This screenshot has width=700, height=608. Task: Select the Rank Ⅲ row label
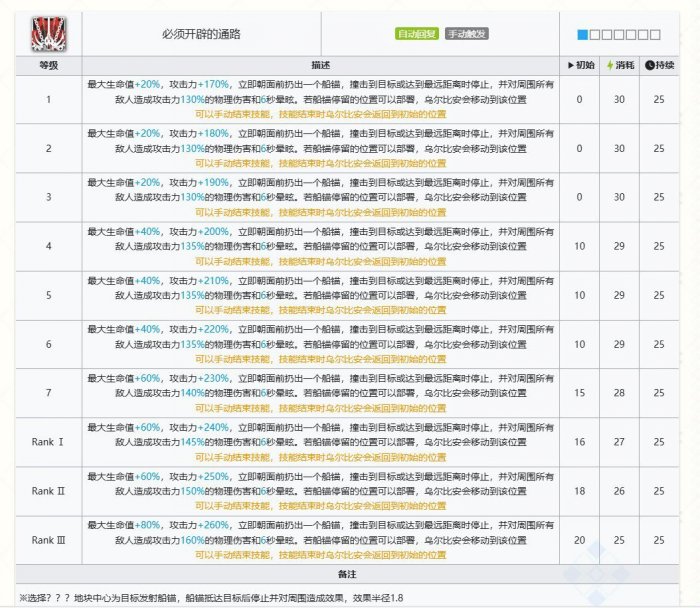(x=48, y=540)
